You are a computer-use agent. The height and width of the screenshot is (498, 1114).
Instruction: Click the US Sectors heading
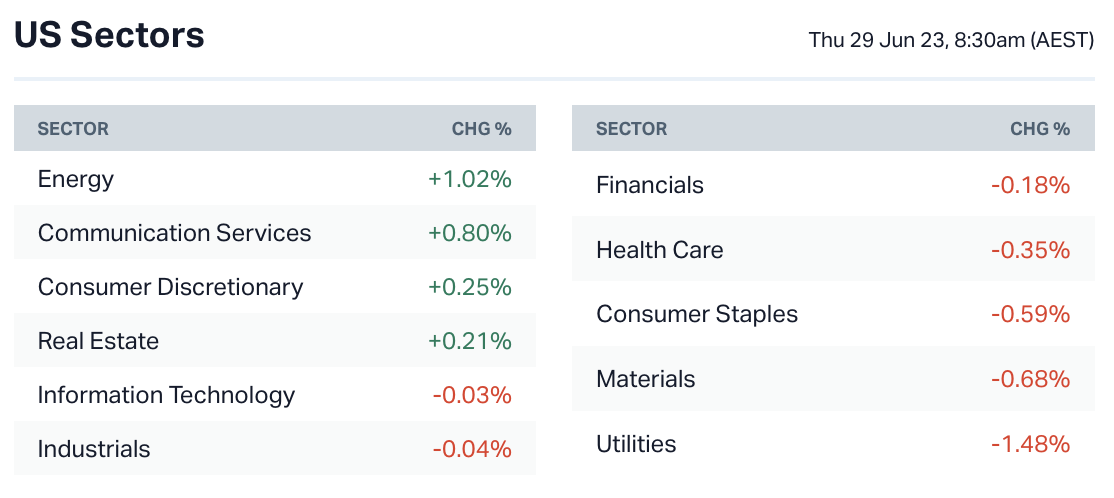[x=109, y=36]
